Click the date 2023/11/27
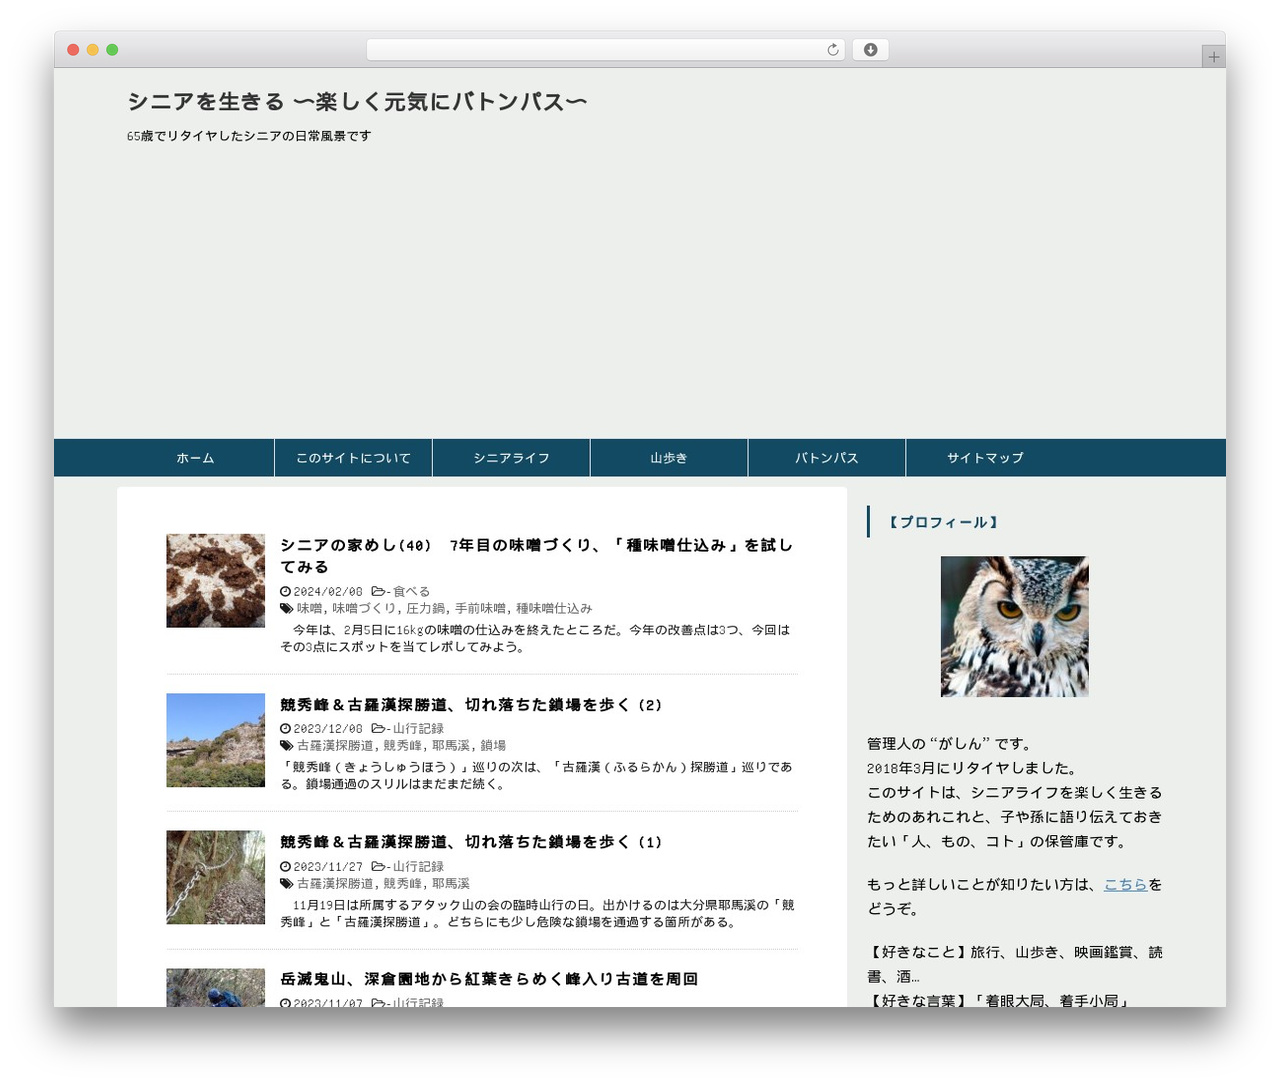The image size is (1280, 1084). (328, 867)
